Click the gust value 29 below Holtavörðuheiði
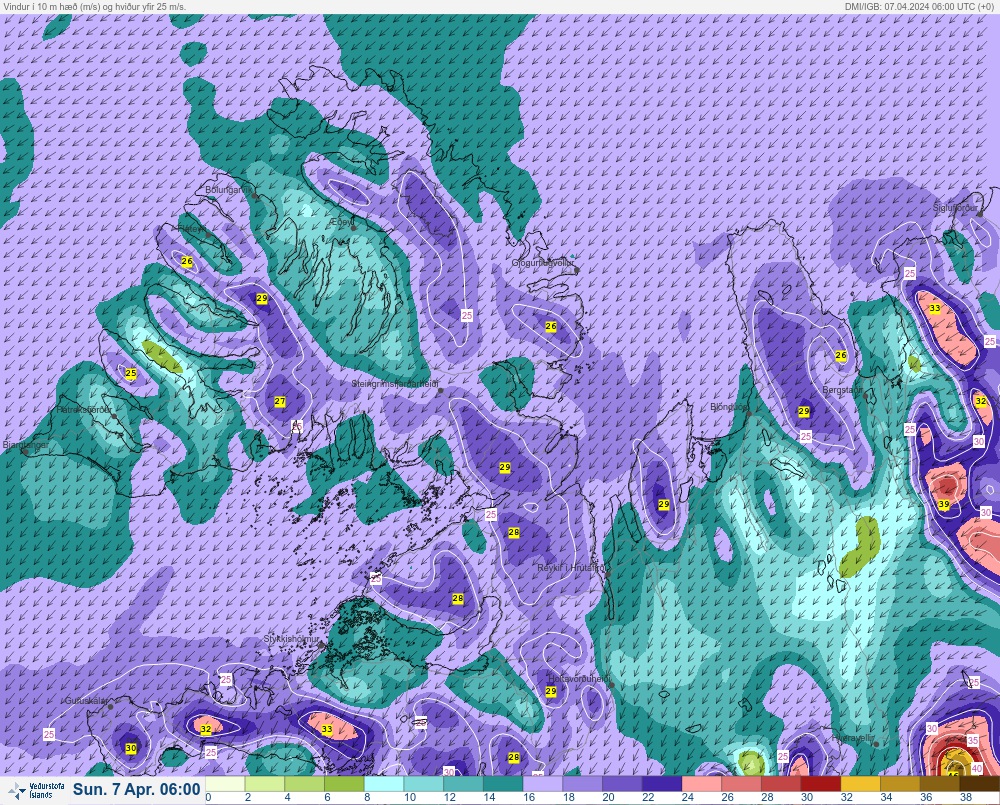This screenshot has height=805, width=1000. click(551, 691)
